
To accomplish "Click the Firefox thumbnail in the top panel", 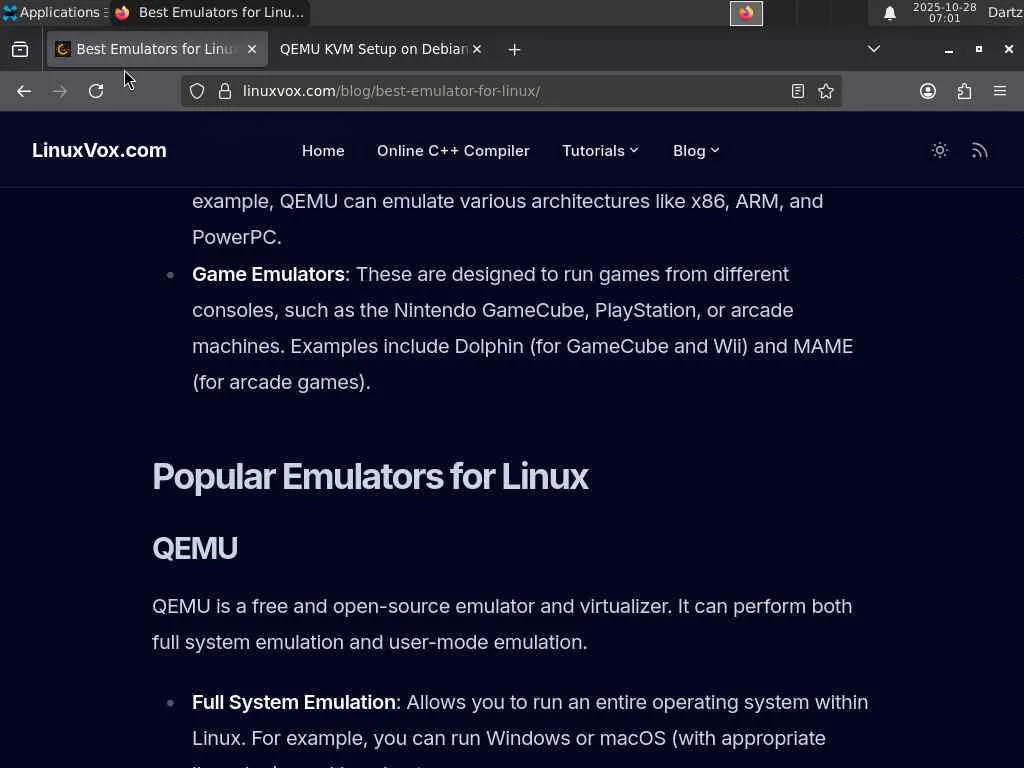I will coord(746,13).
